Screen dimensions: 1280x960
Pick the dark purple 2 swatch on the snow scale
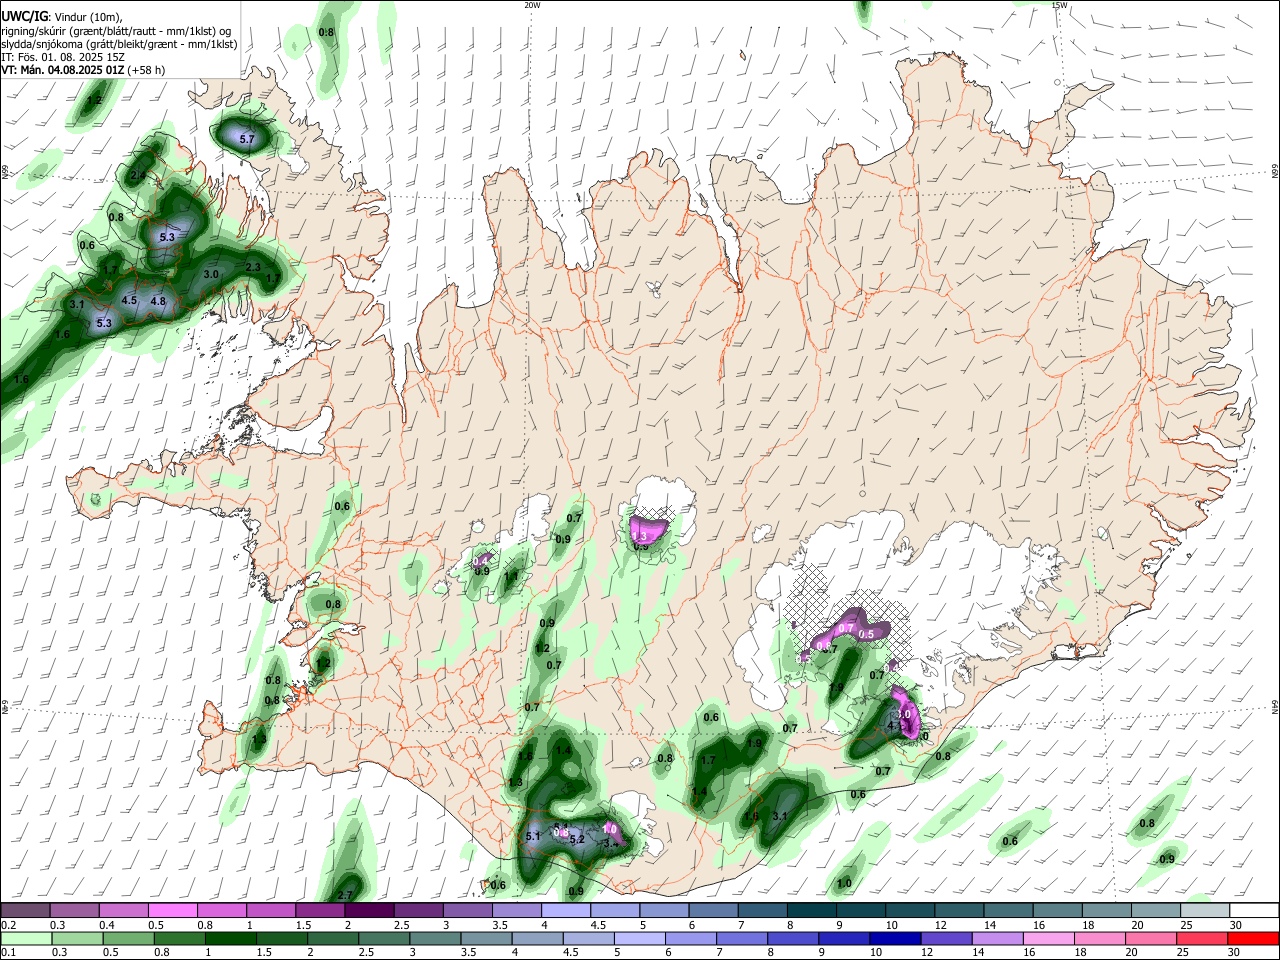tap(369, 911)
